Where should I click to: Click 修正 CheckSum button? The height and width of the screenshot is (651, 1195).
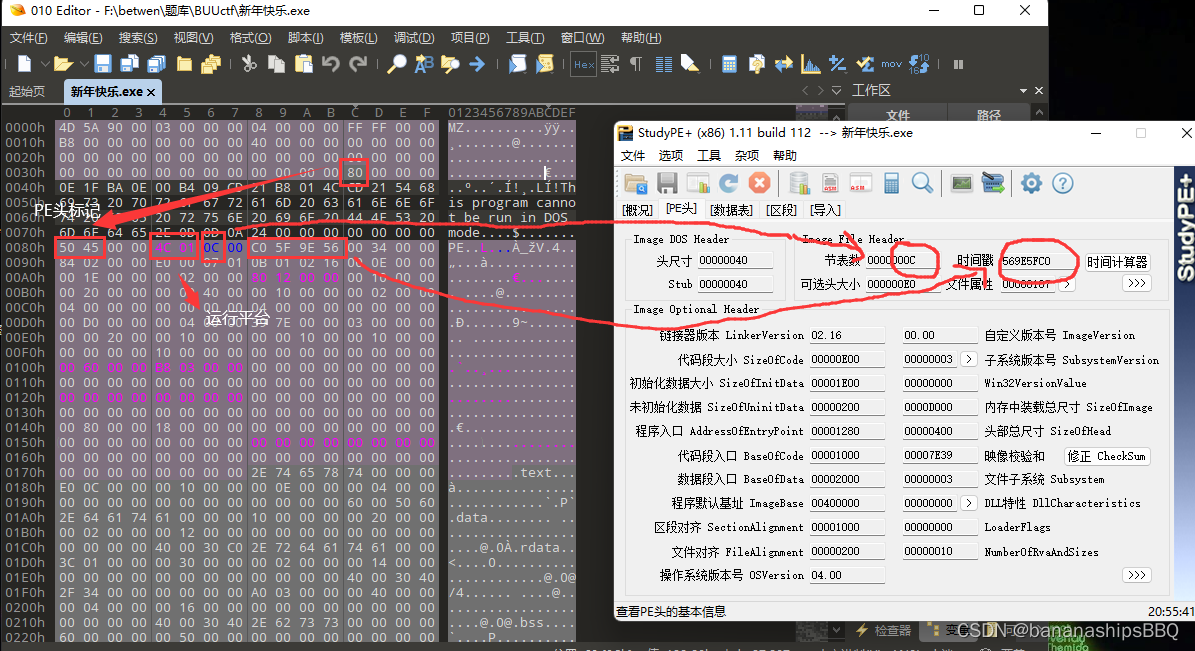pos(1107,456)
